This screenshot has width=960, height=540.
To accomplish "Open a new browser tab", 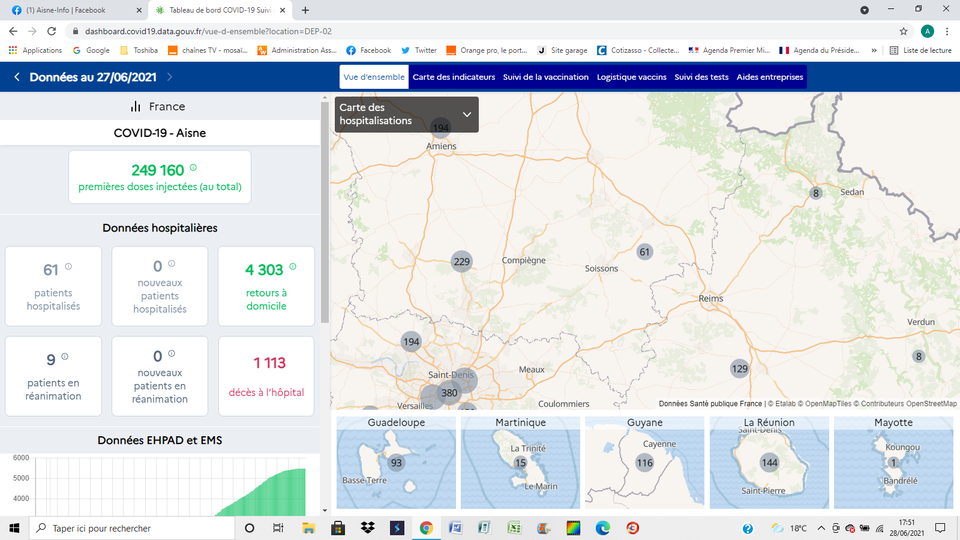I will click(x=305, y=10).
